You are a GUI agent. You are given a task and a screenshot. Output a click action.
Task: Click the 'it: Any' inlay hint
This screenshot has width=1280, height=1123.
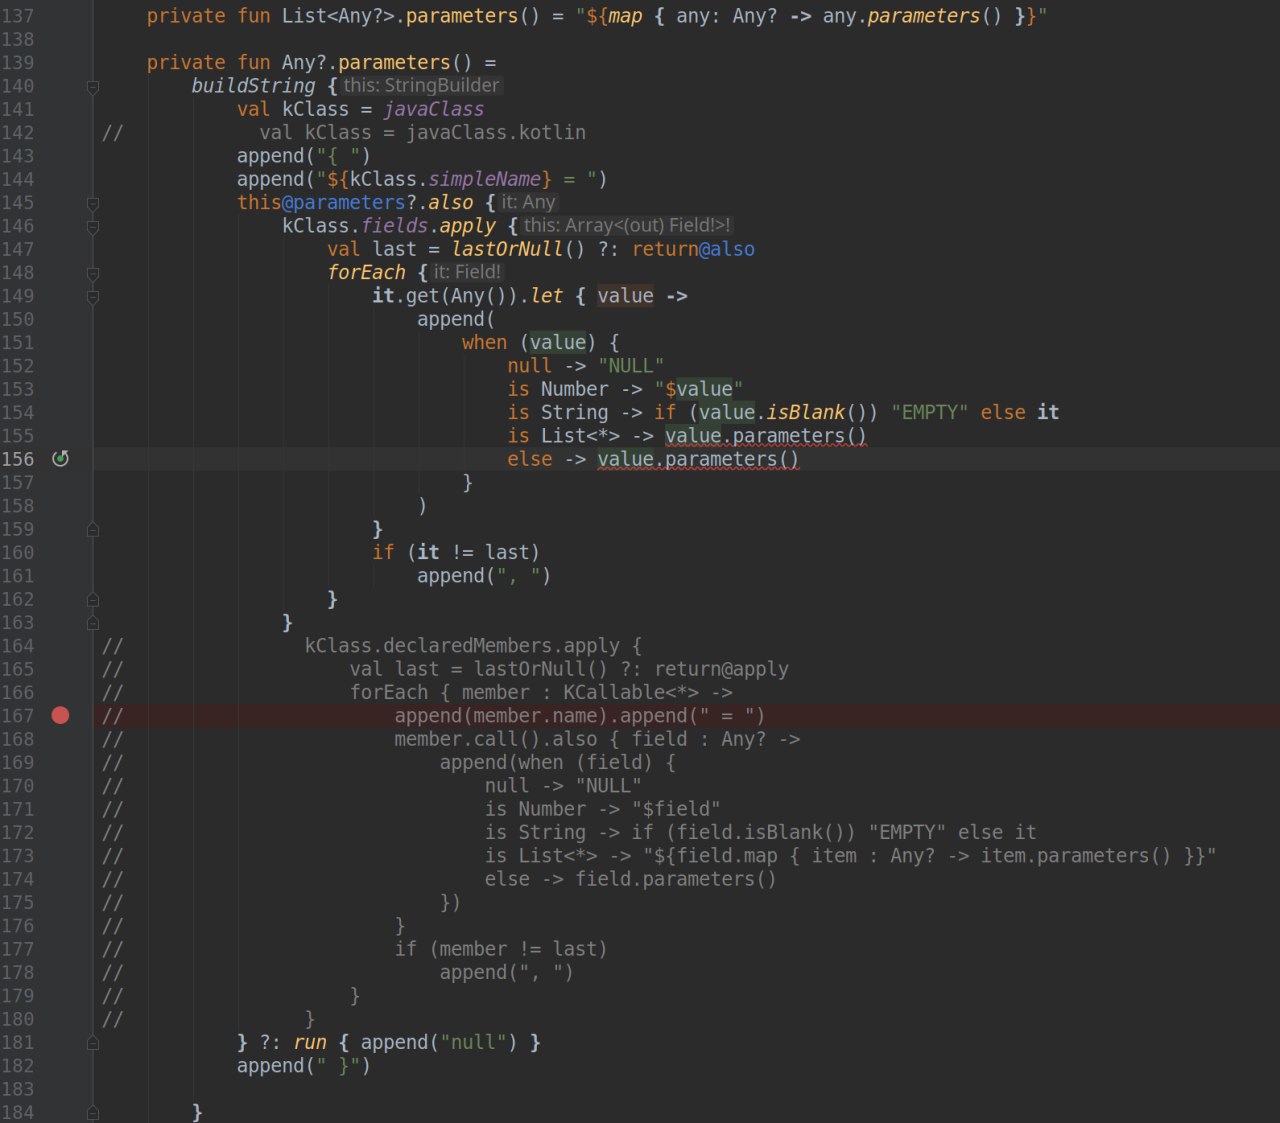[528, 202]
